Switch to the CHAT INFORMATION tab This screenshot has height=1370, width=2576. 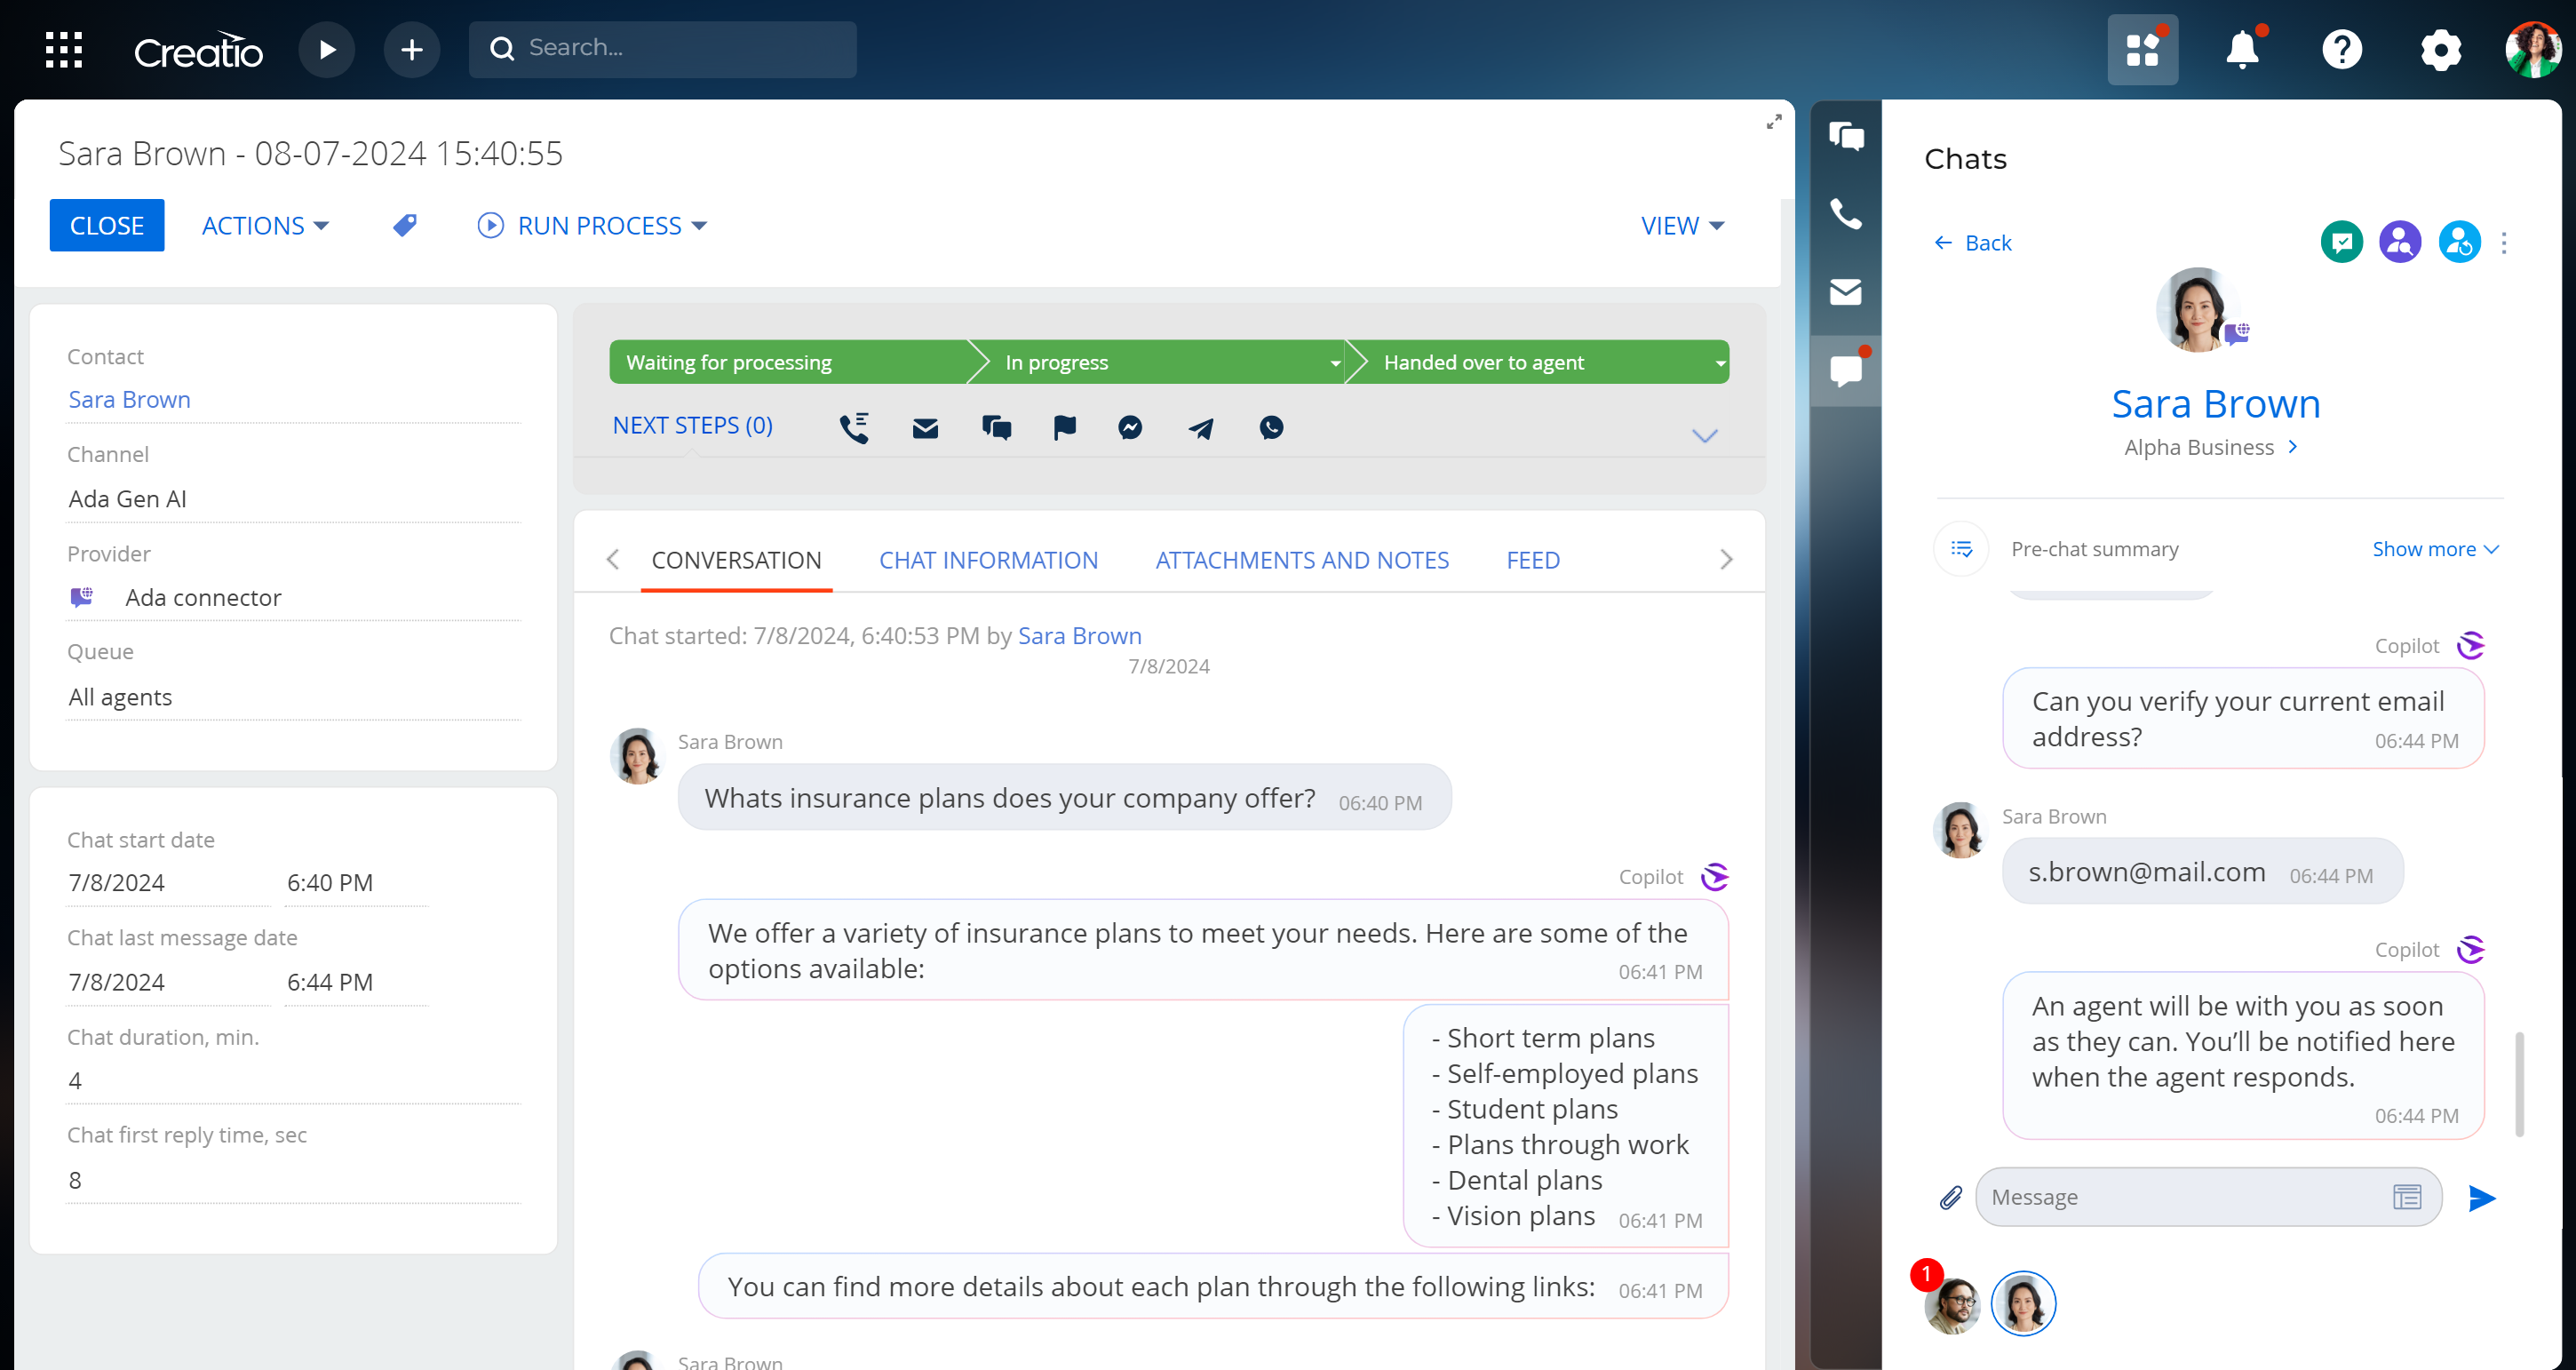tap(988, 560)
